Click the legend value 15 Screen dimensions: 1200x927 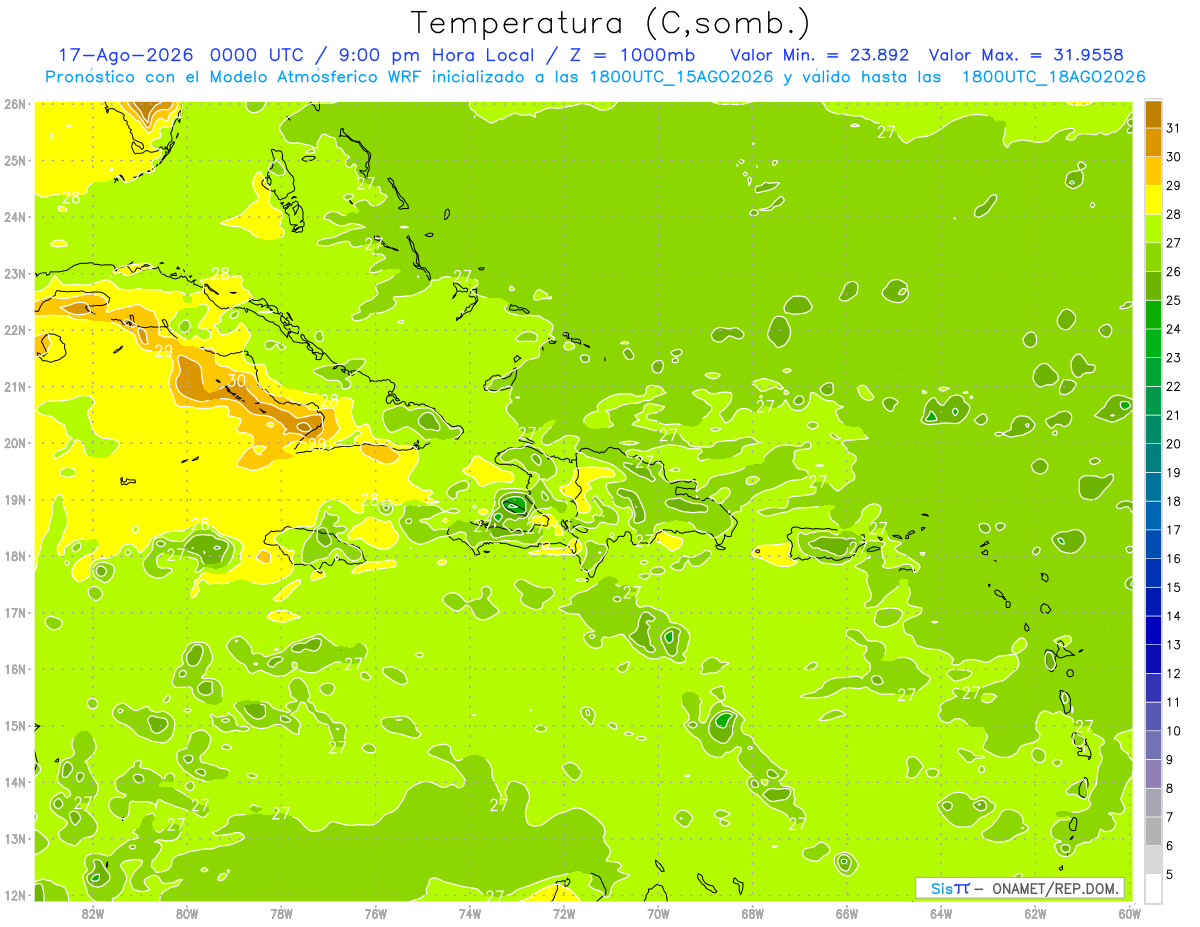click(1174, 588)
